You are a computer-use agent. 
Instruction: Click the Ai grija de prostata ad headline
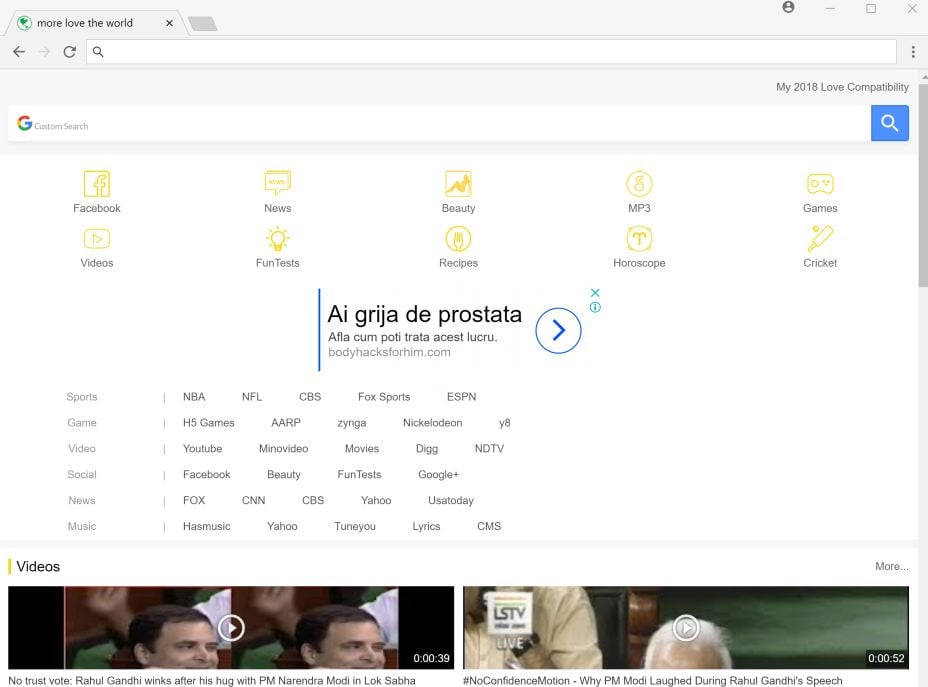(424, 314)
